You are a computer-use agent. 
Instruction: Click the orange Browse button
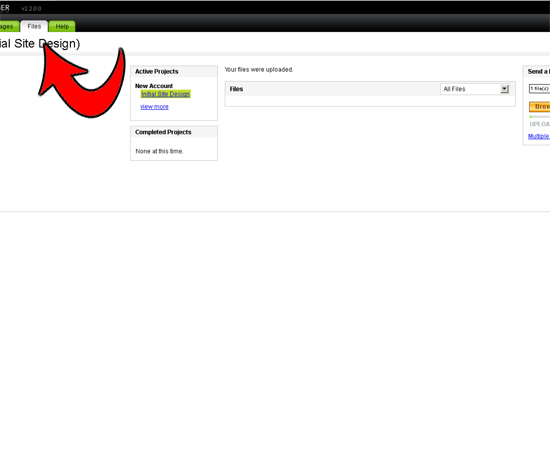tap(539, 107)
